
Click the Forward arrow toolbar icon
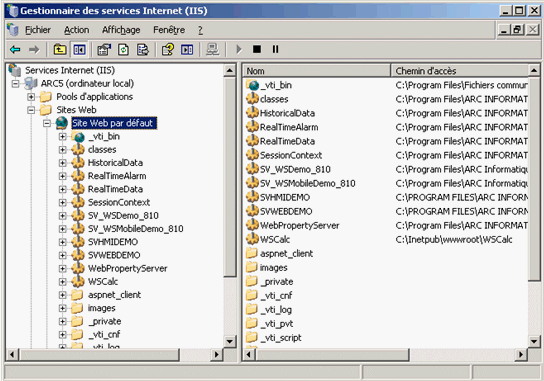(34, 50)
